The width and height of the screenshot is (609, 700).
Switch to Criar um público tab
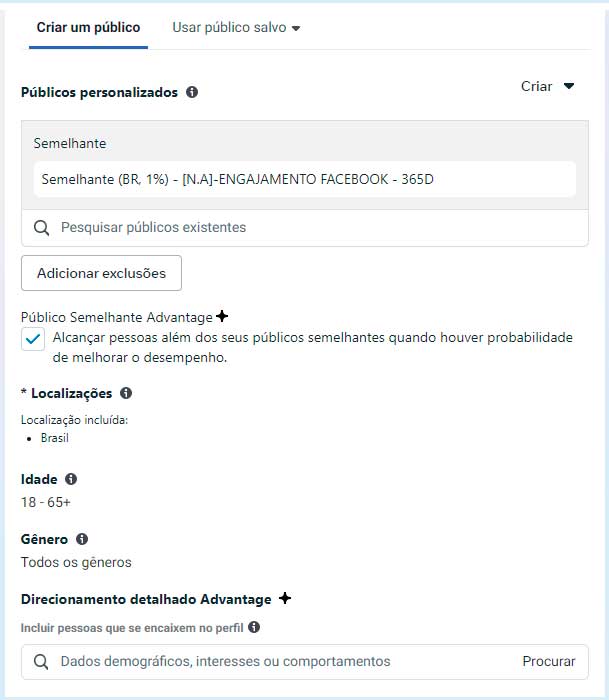(x=88, y=28)
